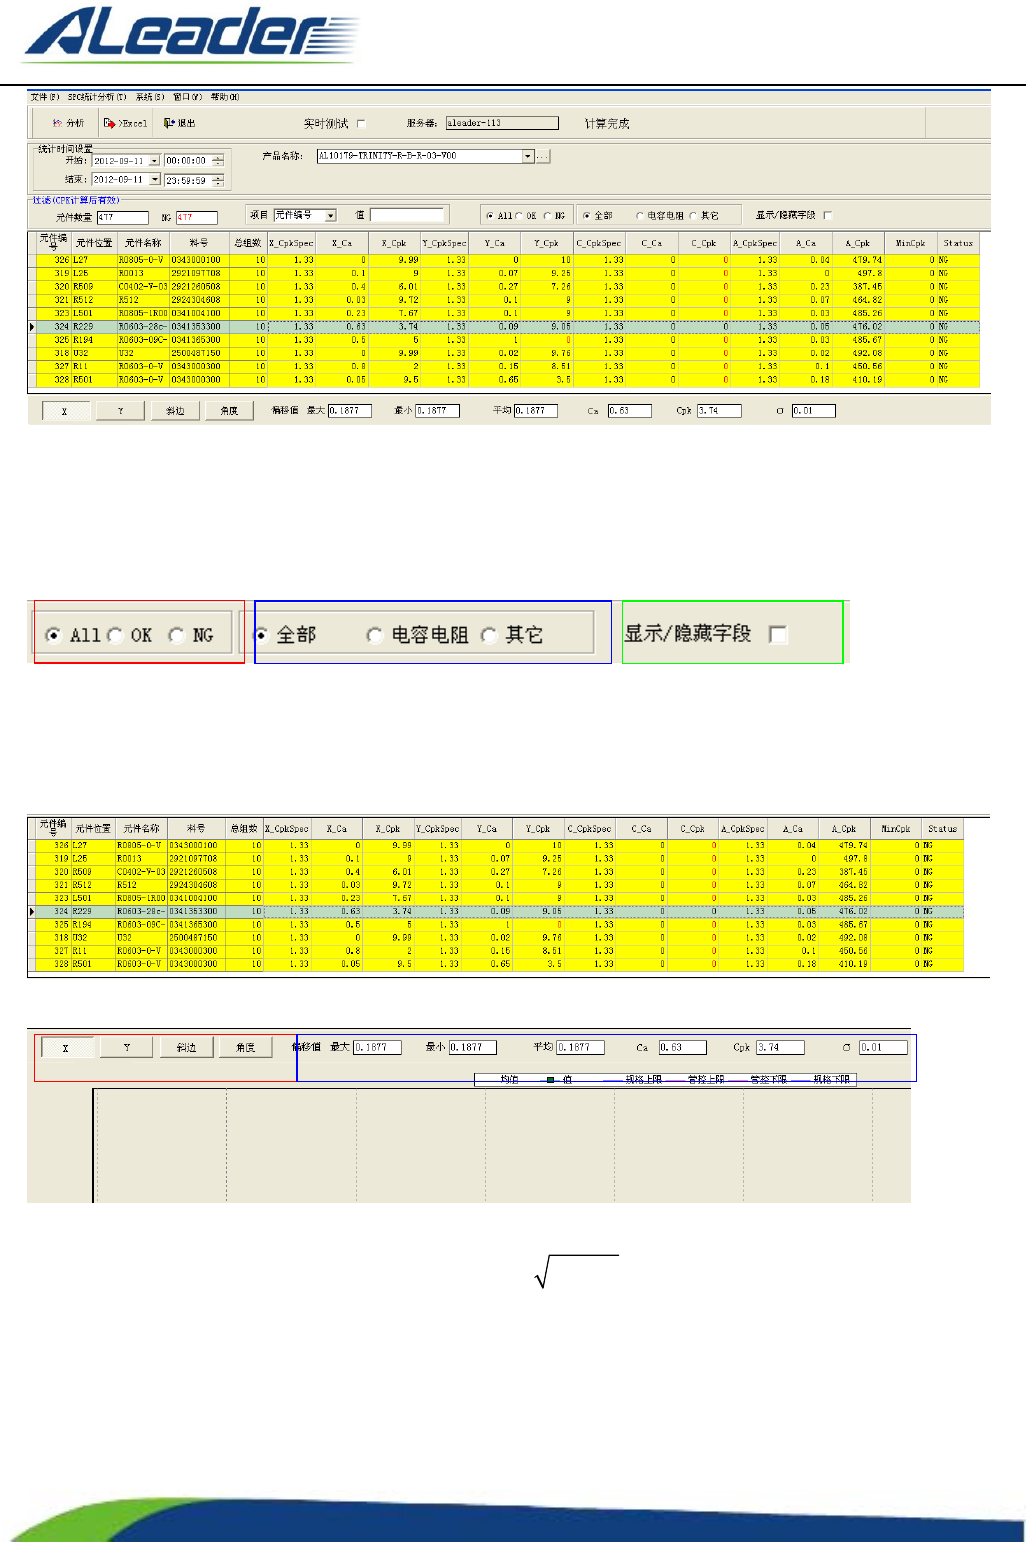Click the 服务器 field showing aleader-113

tap(502, 123)
